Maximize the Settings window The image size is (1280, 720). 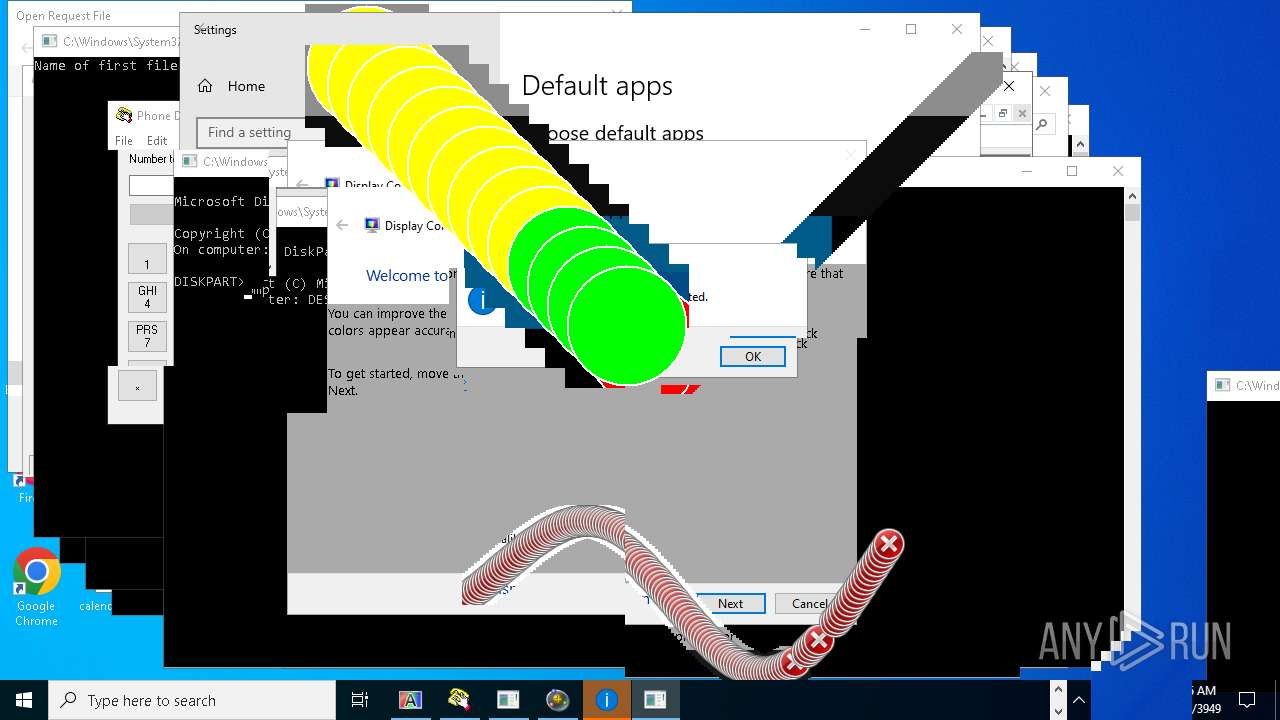[911, 30]
